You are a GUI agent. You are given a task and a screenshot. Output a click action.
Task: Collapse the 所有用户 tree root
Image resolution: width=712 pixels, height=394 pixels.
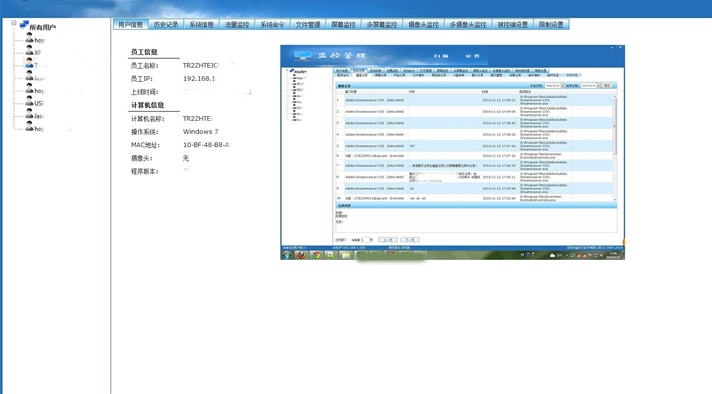click(14, 23)
